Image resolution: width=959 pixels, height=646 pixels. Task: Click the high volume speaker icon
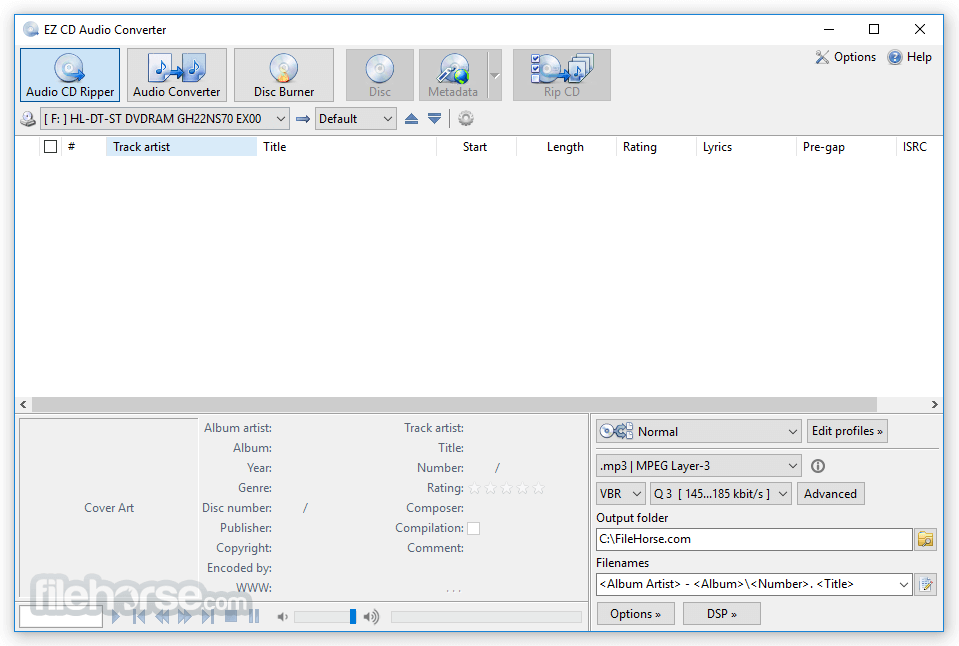(371, 617)
